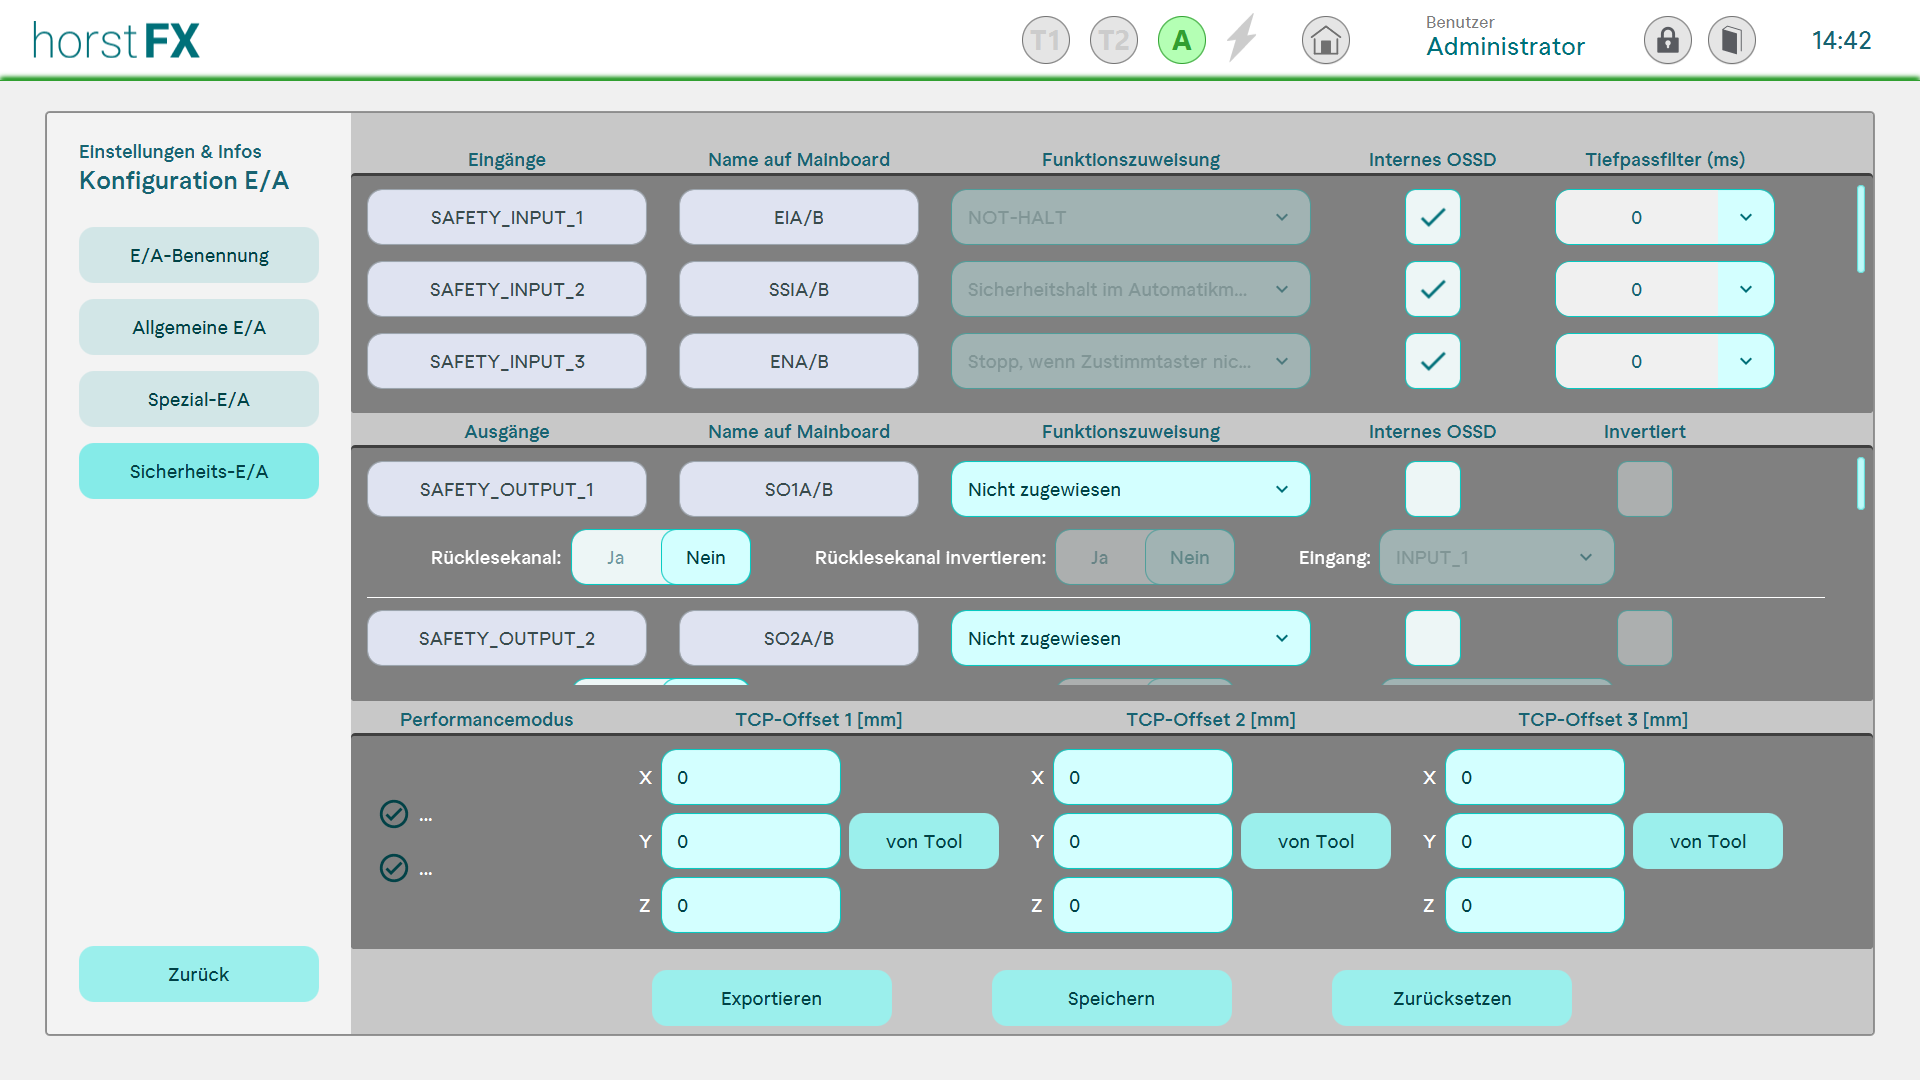Click the lock icon in header
Image resolution: width=1920 pixels, height=1080 pixels.
click(1667, 41)
